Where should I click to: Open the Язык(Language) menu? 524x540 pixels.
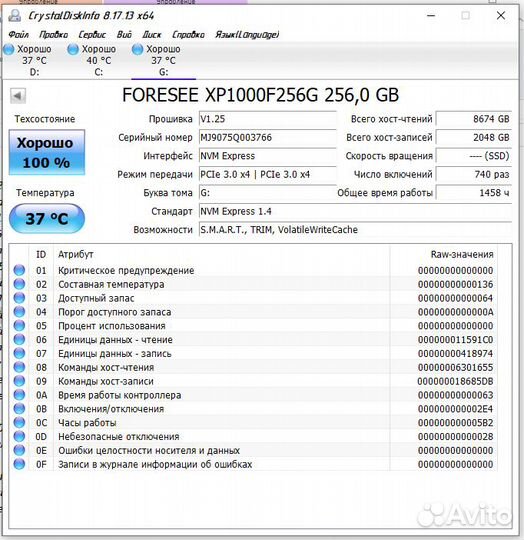247,34
